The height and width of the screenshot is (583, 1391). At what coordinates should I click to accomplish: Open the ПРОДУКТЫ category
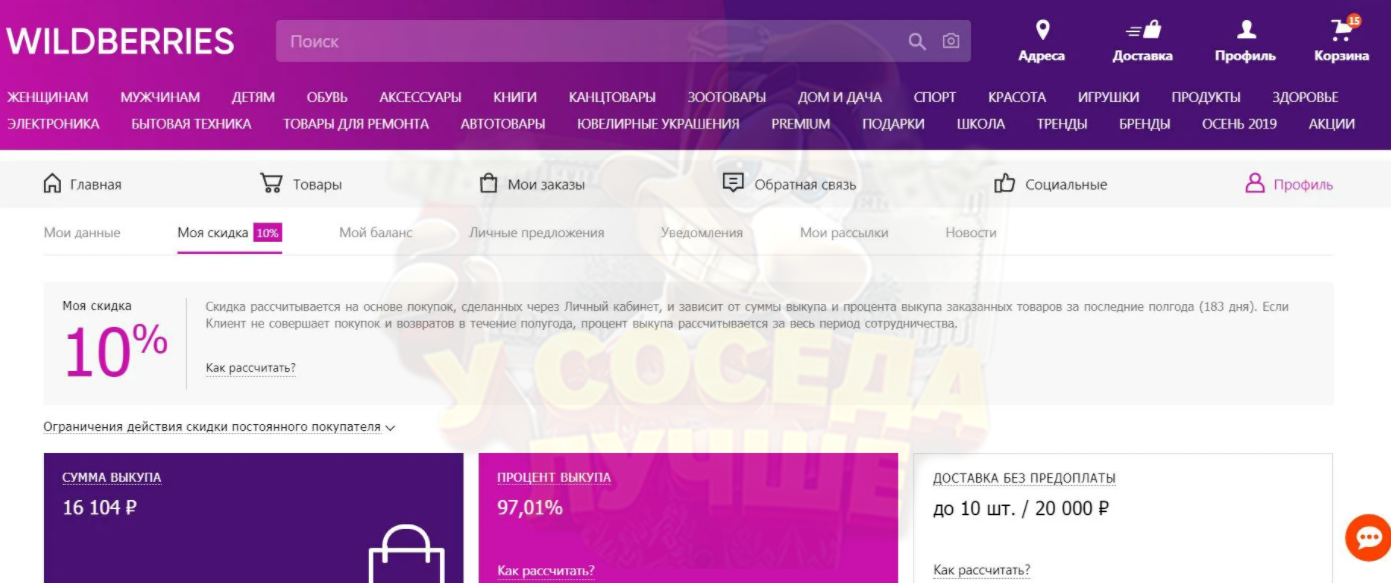click(x=1206, y=97)
